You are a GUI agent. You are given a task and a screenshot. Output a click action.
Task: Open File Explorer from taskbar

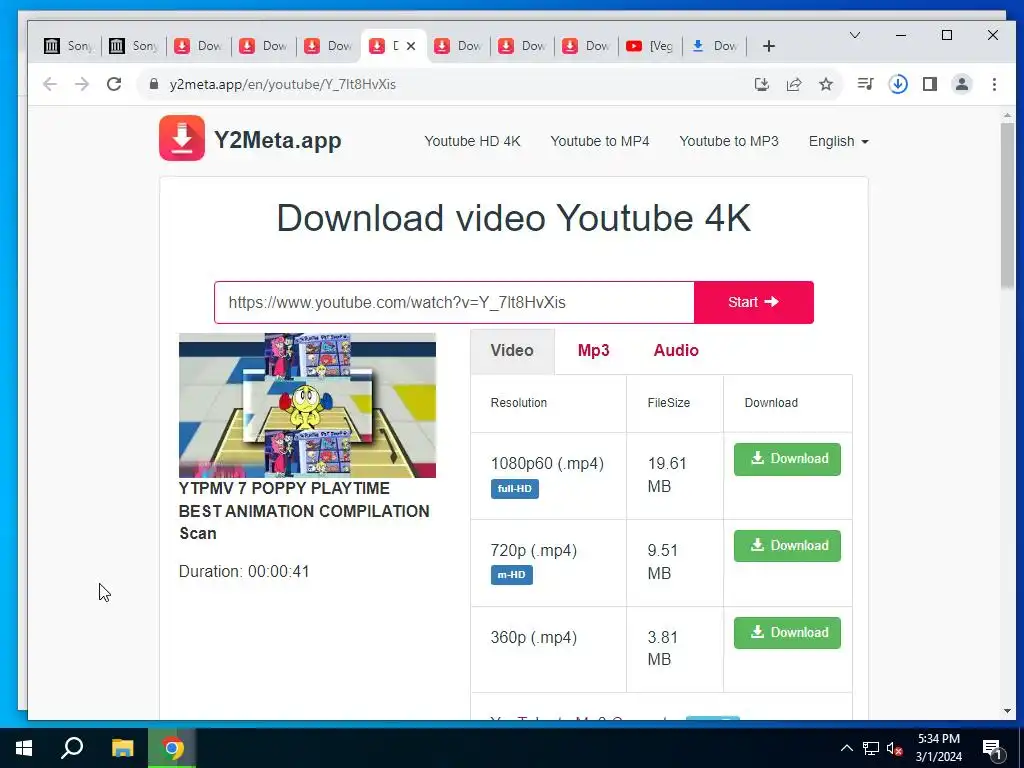(x=122, y=748)
